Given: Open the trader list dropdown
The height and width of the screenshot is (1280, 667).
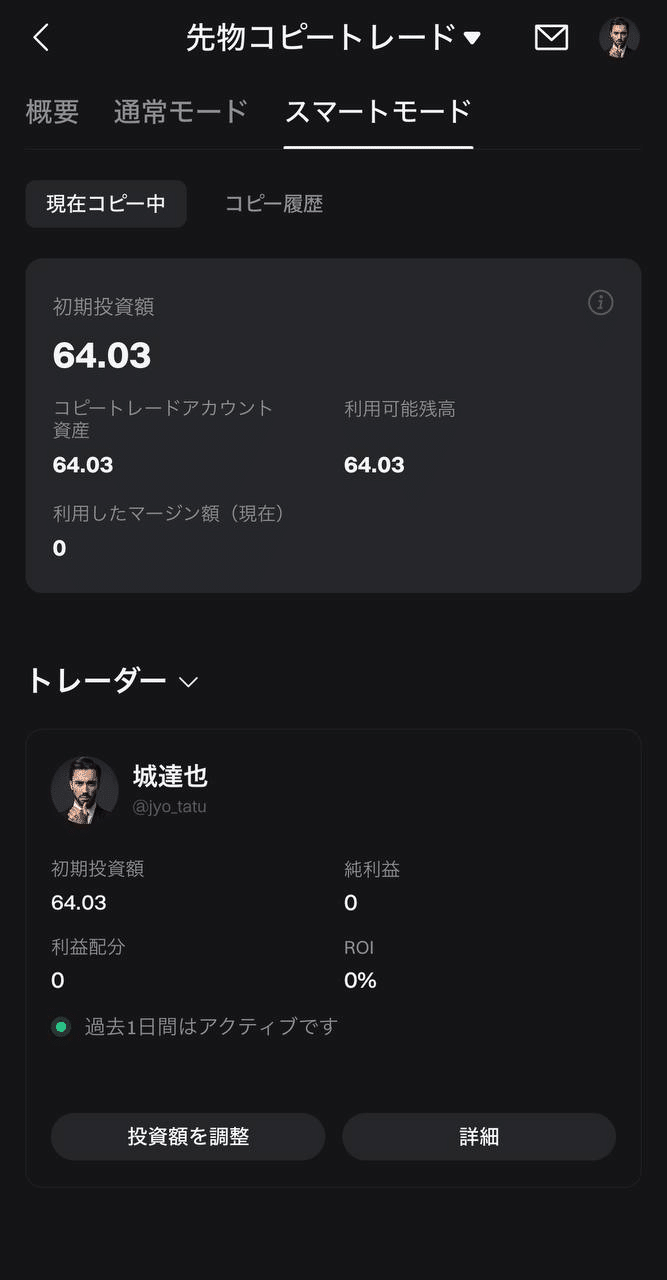Looking at the screenshot, I should [113, 681].
